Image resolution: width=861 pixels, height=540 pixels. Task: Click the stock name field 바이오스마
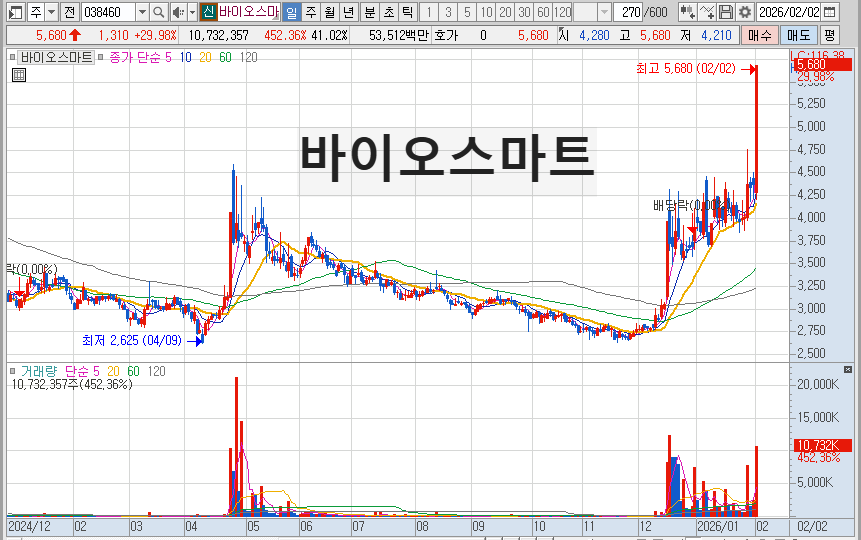pyautogui.click(x=249, y=12)
